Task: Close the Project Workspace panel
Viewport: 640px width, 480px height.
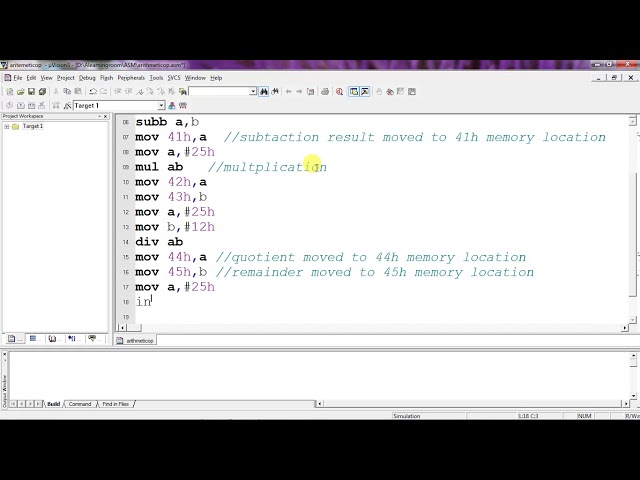Action: [106, 116]
